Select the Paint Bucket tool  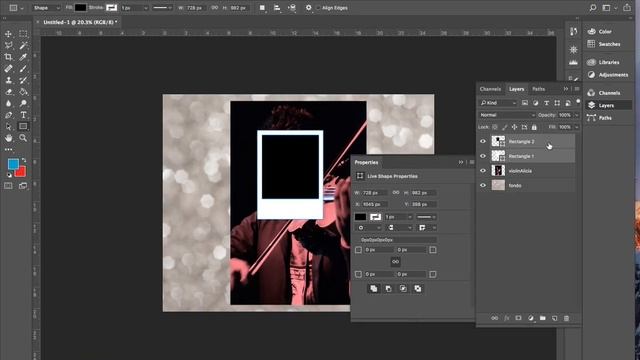pyautogui.click(x=23, y=92)
